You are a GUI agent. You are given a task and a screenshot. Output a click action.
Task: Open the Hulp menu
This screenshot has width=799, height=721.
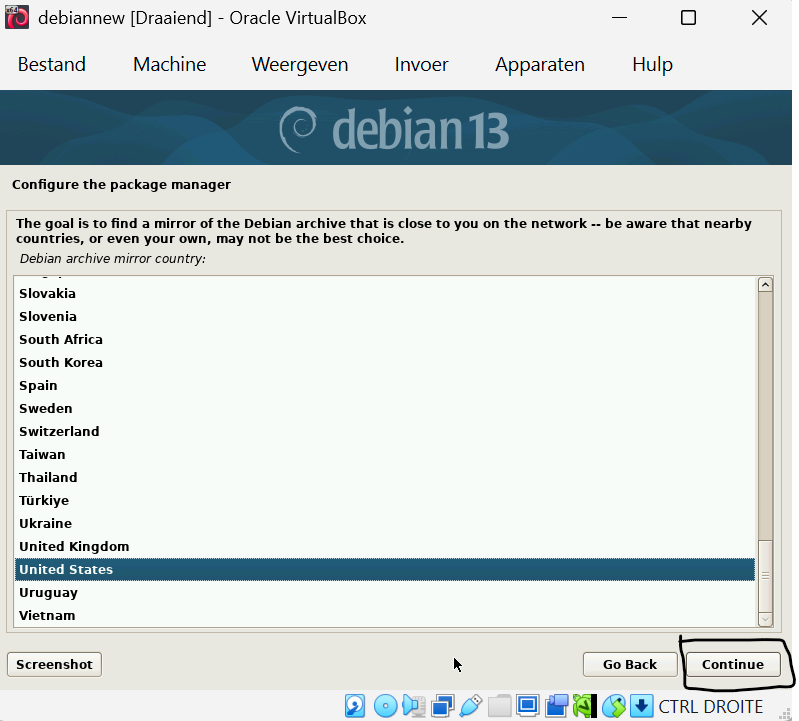[x=652, y=65]
